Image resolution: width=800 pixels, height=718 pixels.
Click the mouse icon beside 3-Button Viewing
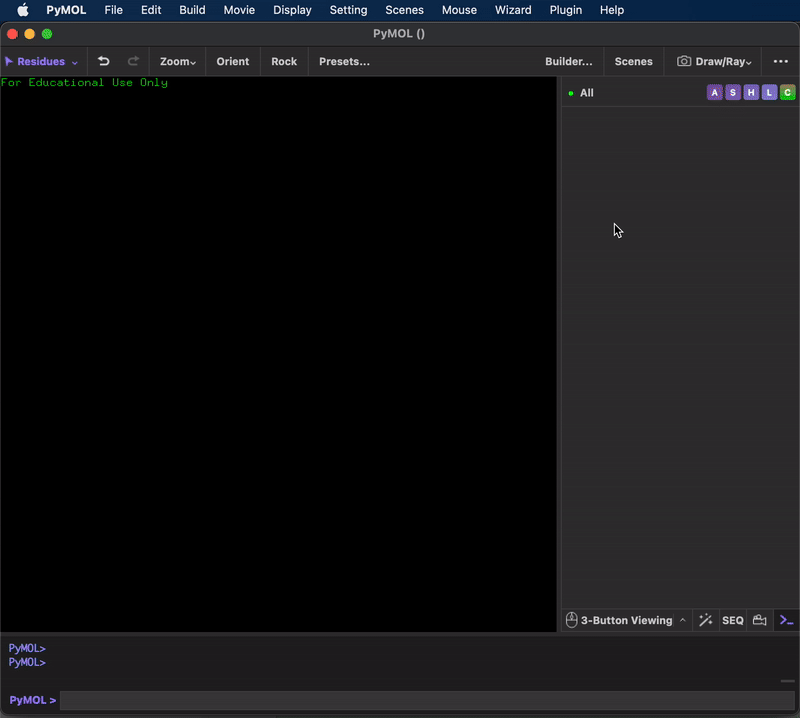[x=571, y=620]
